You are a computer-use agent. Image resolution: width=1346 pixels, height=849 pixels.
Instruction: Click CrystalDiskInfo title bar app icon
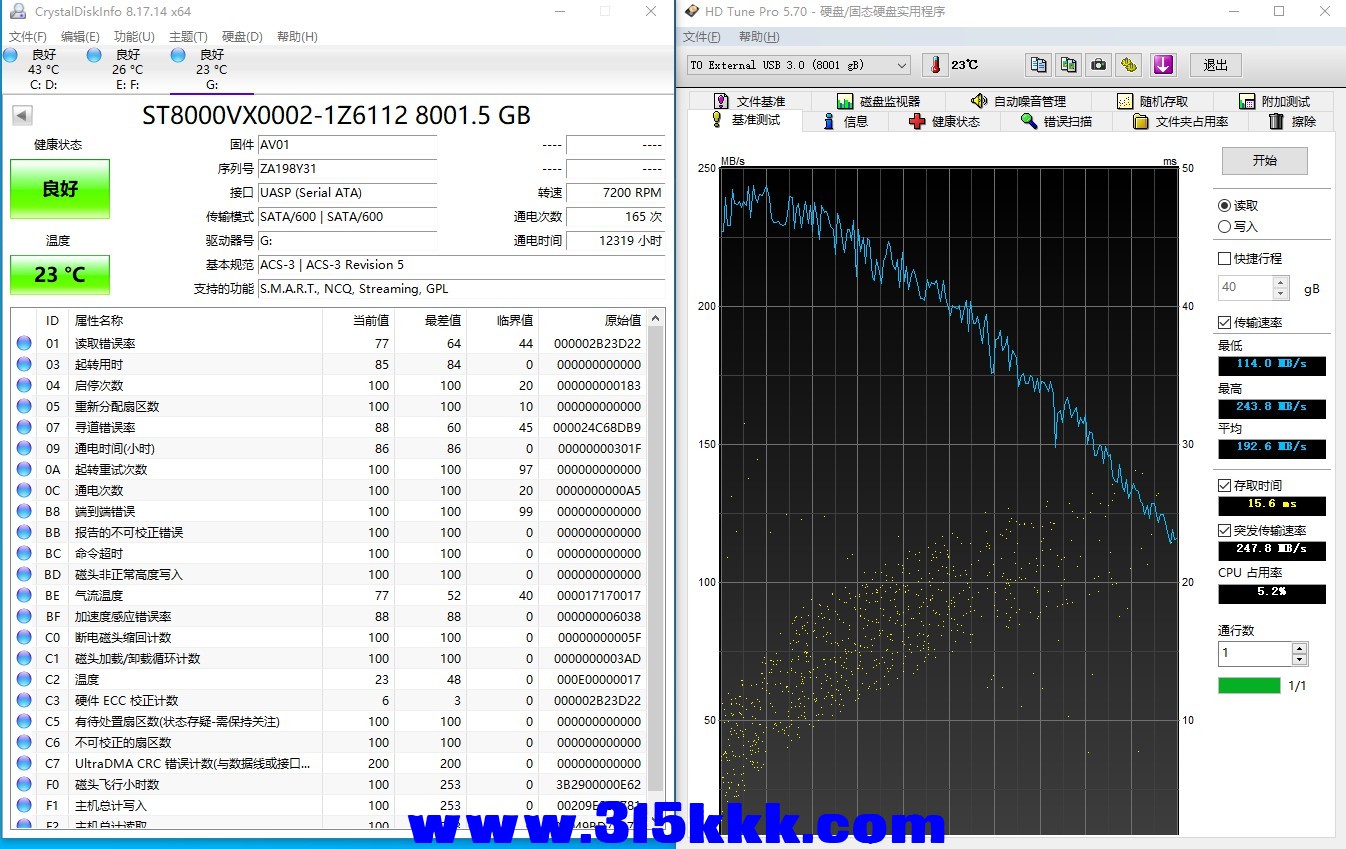pos(18,12)
